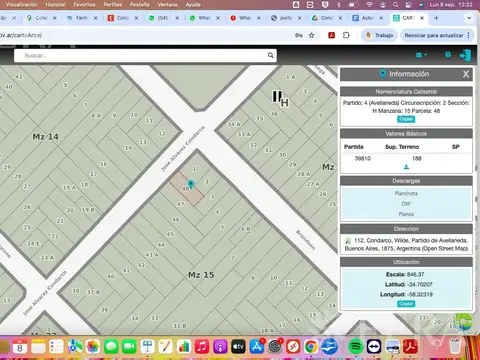The width and height of the screenshot is (480, 360).
Task: Open Adobe Acrobat from the Dock
Action: 410,347
